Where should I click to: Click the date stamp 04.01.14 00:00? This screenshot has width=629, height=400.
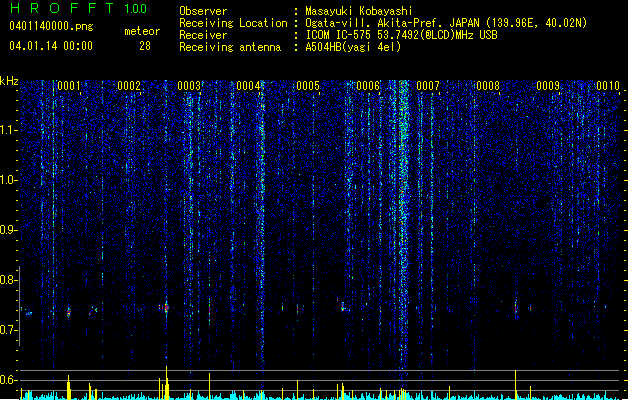pyautogui.click(x=51, y=46)
